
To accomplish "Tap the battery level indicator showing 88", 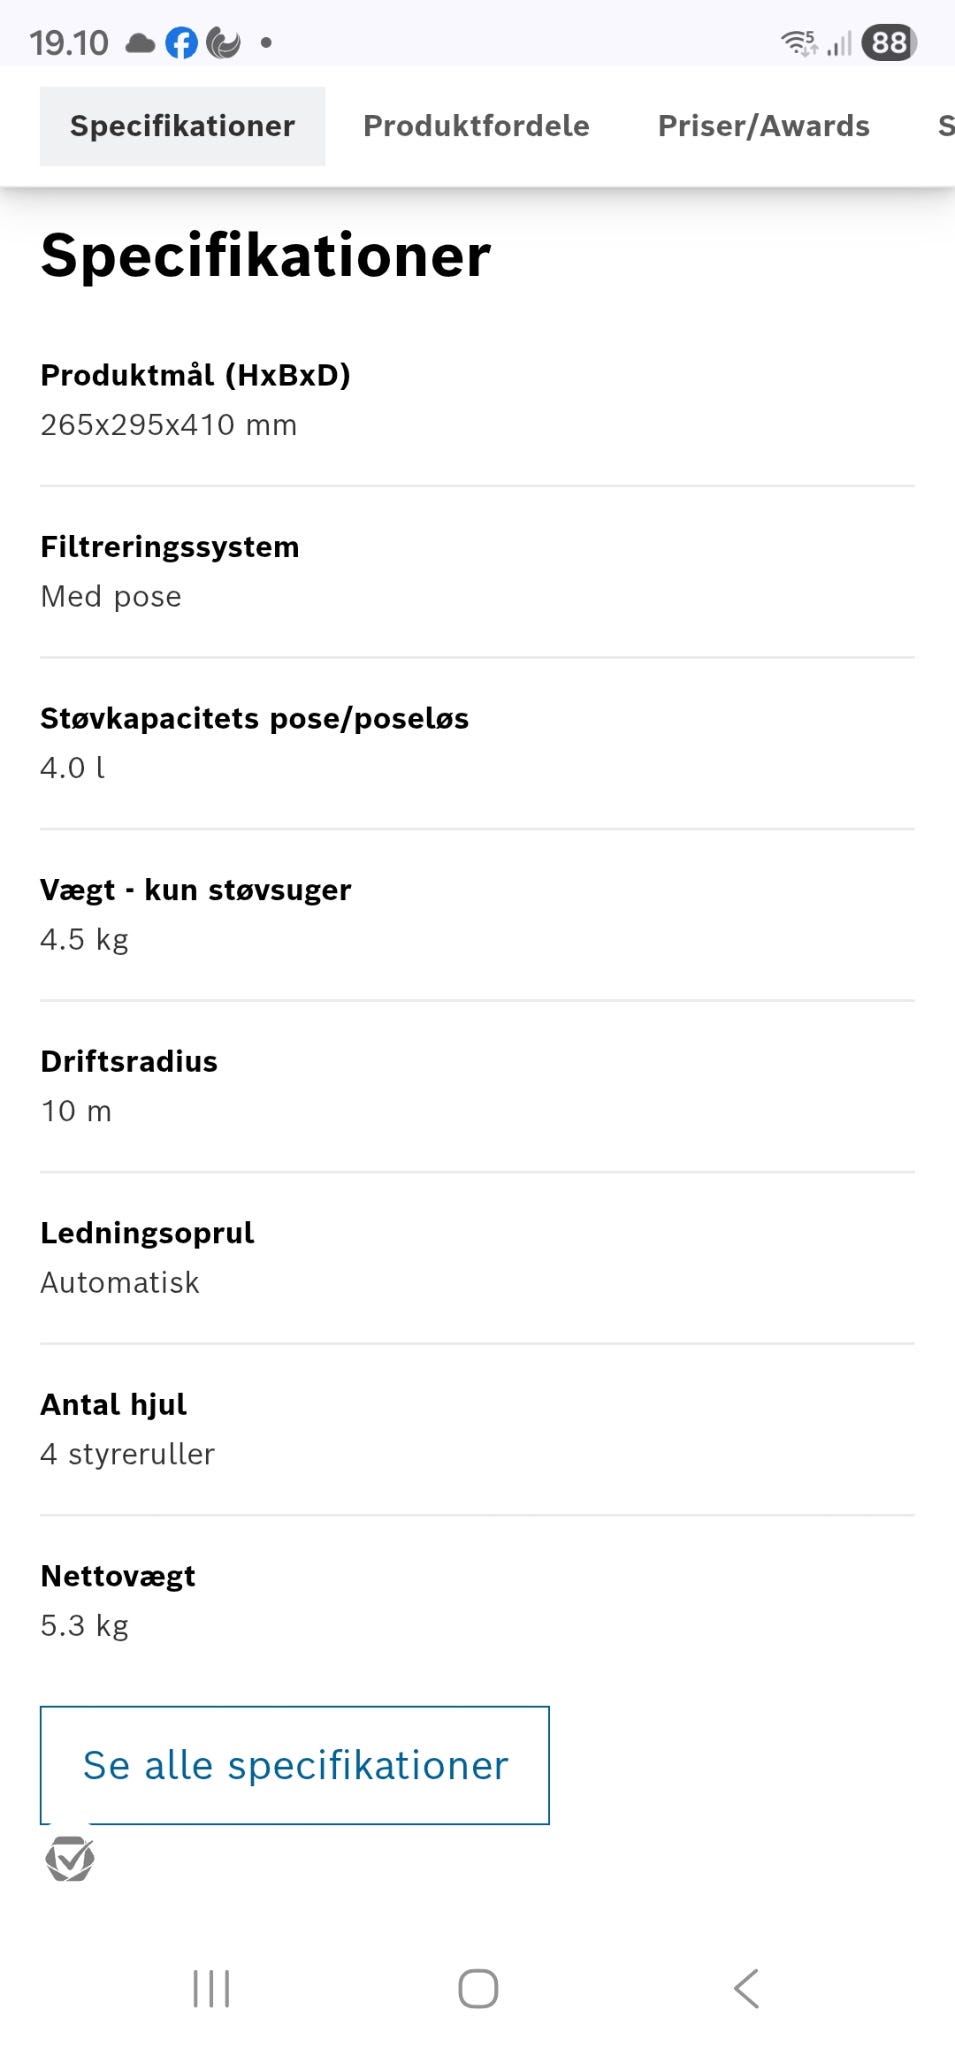I will (888, 43).
